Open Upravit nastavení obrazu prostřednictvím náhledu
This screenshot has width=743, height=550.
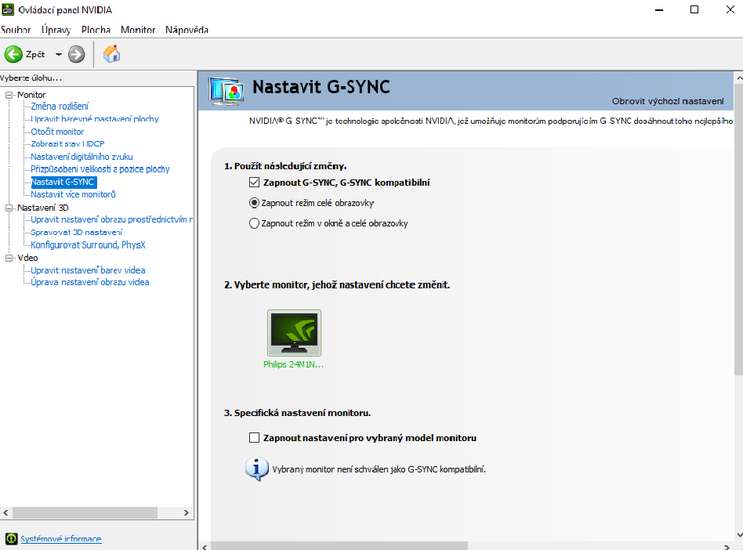tap(111, 219)
